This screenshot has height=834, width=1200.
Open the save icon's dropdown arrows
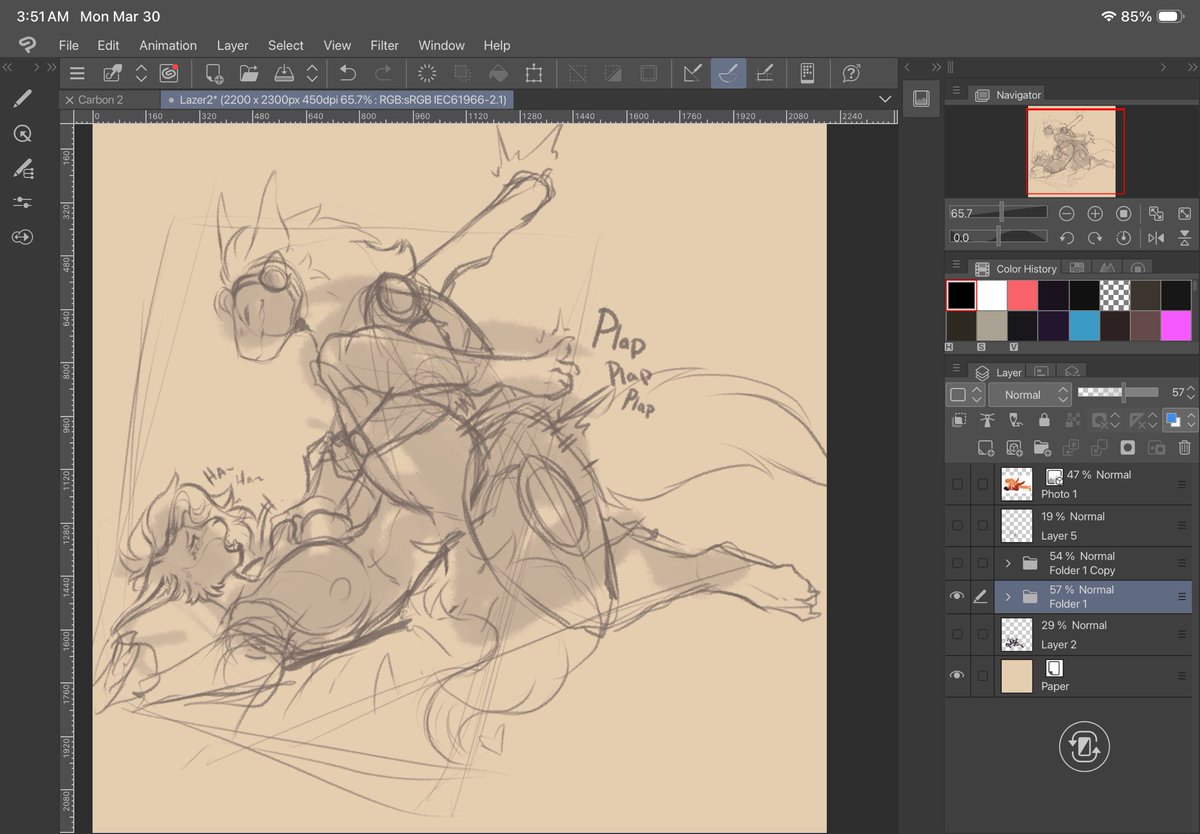pos(312,73)
